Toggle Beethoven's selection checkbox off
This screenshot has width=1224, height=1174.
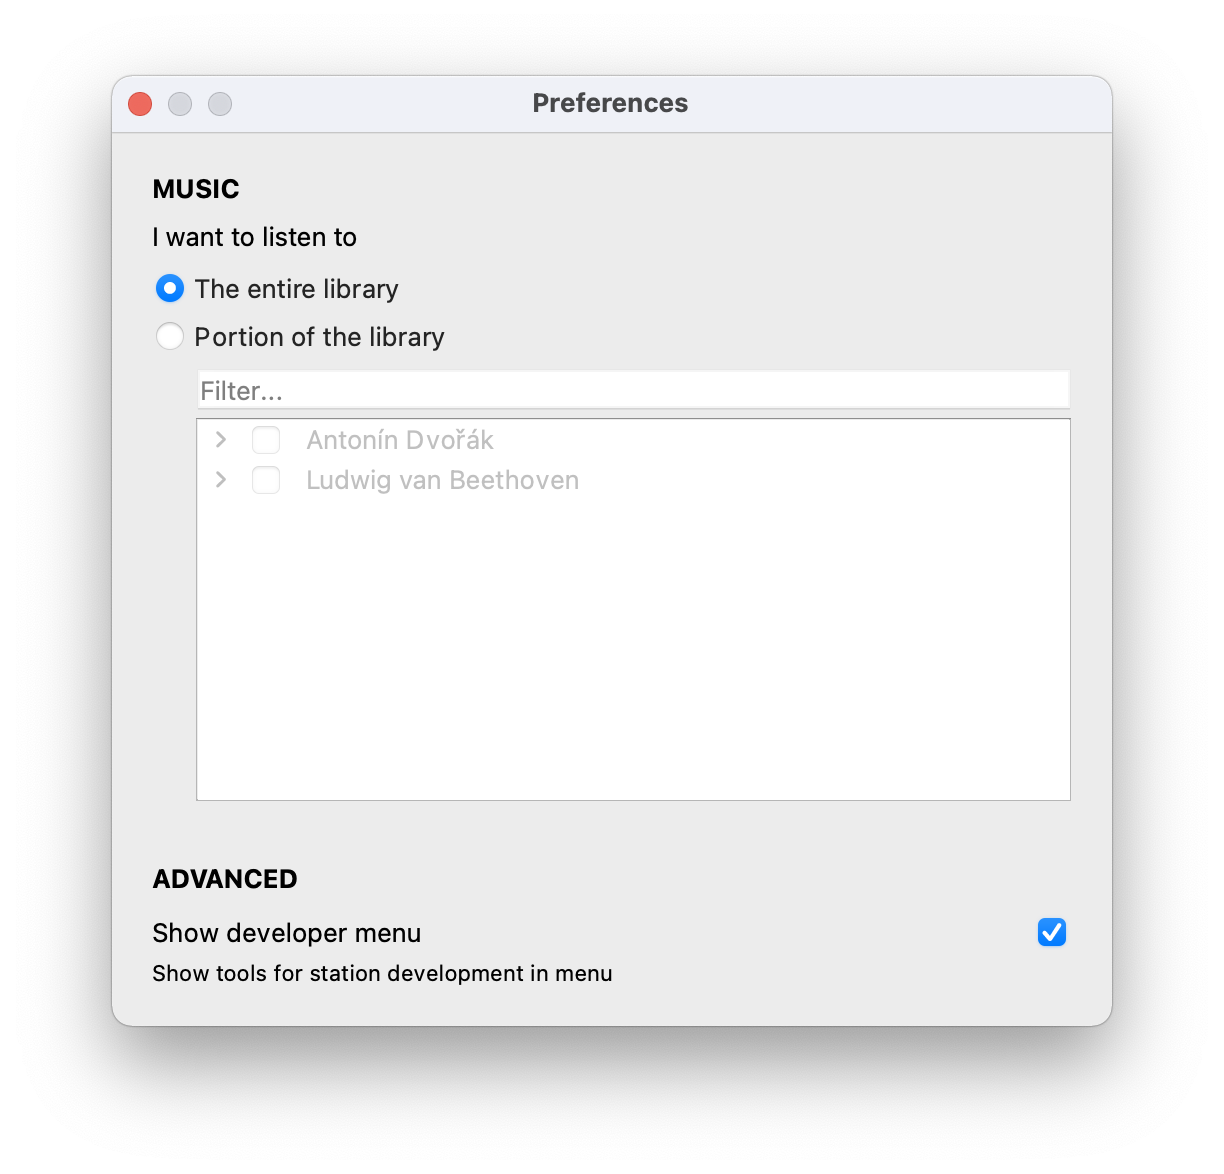(265, 480)
